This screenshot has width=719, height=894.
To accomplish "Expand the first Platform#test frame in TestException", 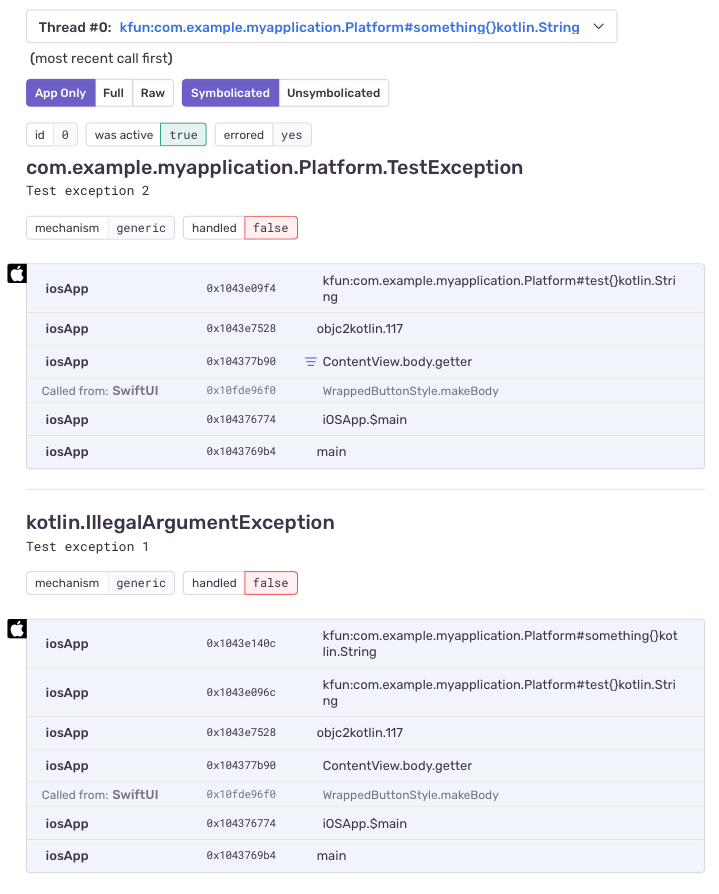I will 365,288.
